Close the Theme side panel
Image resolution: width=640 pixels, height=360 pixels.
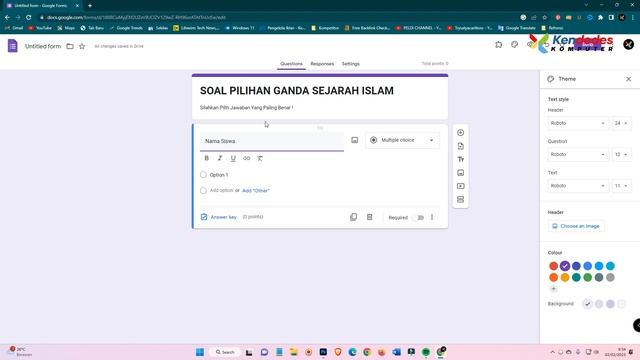click(x=629, y=79)
